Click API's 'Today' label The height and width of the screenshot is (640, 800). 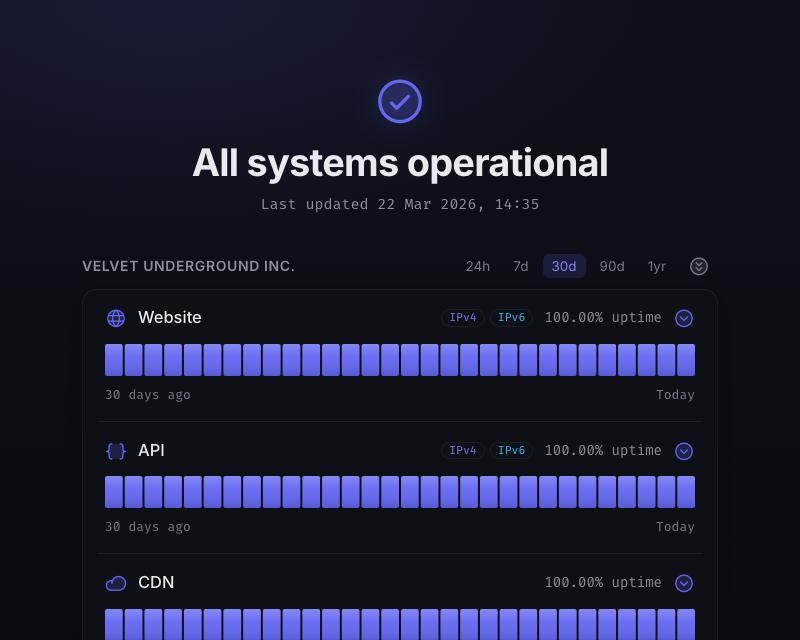(675, 527)
